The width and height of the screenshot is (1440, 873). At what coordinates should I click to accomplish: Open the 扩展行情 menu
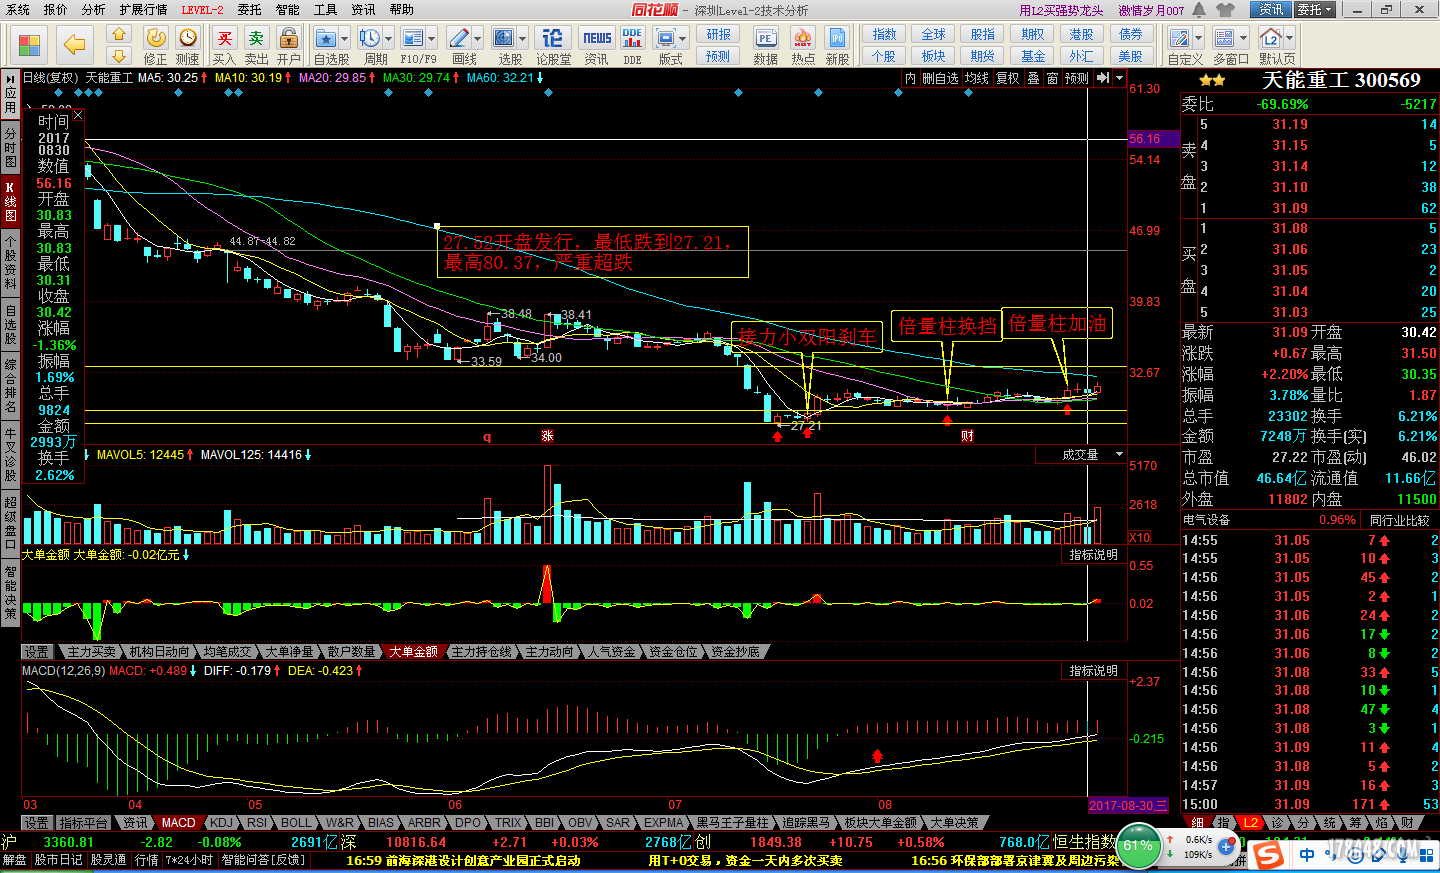pyautogui.click(x=143, y=10)
